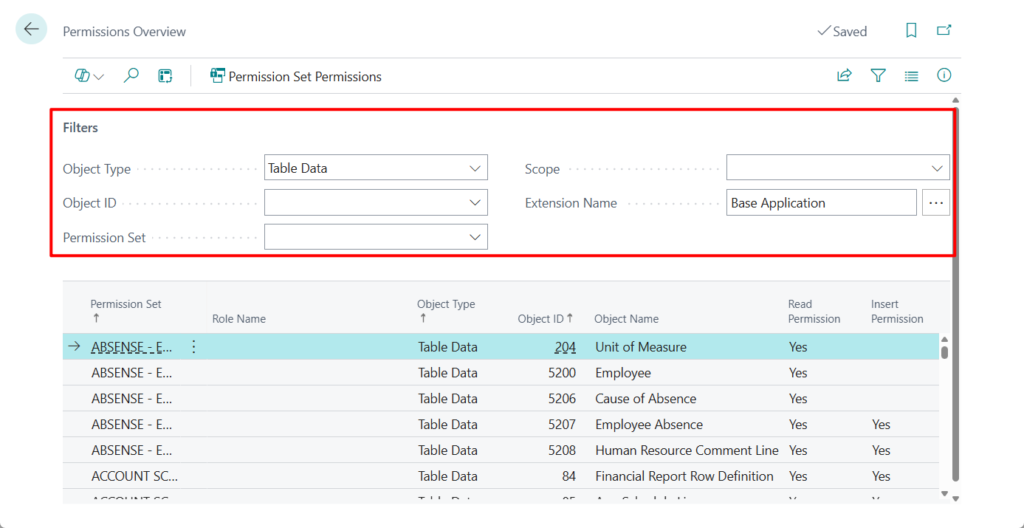Screen dimensions: 1024x528
Task: Expand the Object Type dropdown
Action: click(x=475, y=169)
